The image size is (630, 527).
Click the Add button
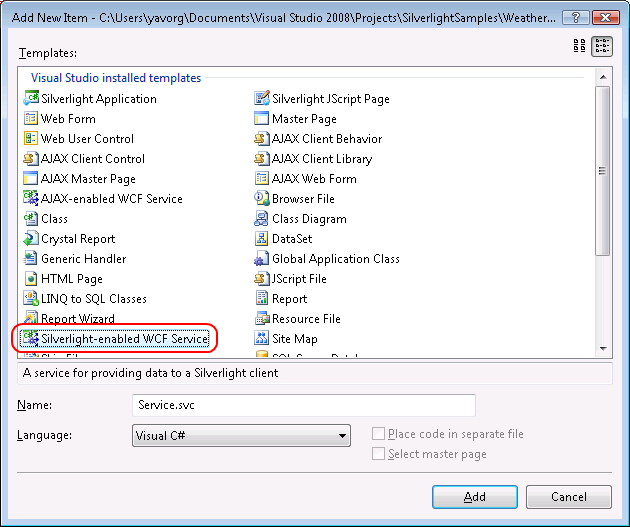click(x=475, y=497)
